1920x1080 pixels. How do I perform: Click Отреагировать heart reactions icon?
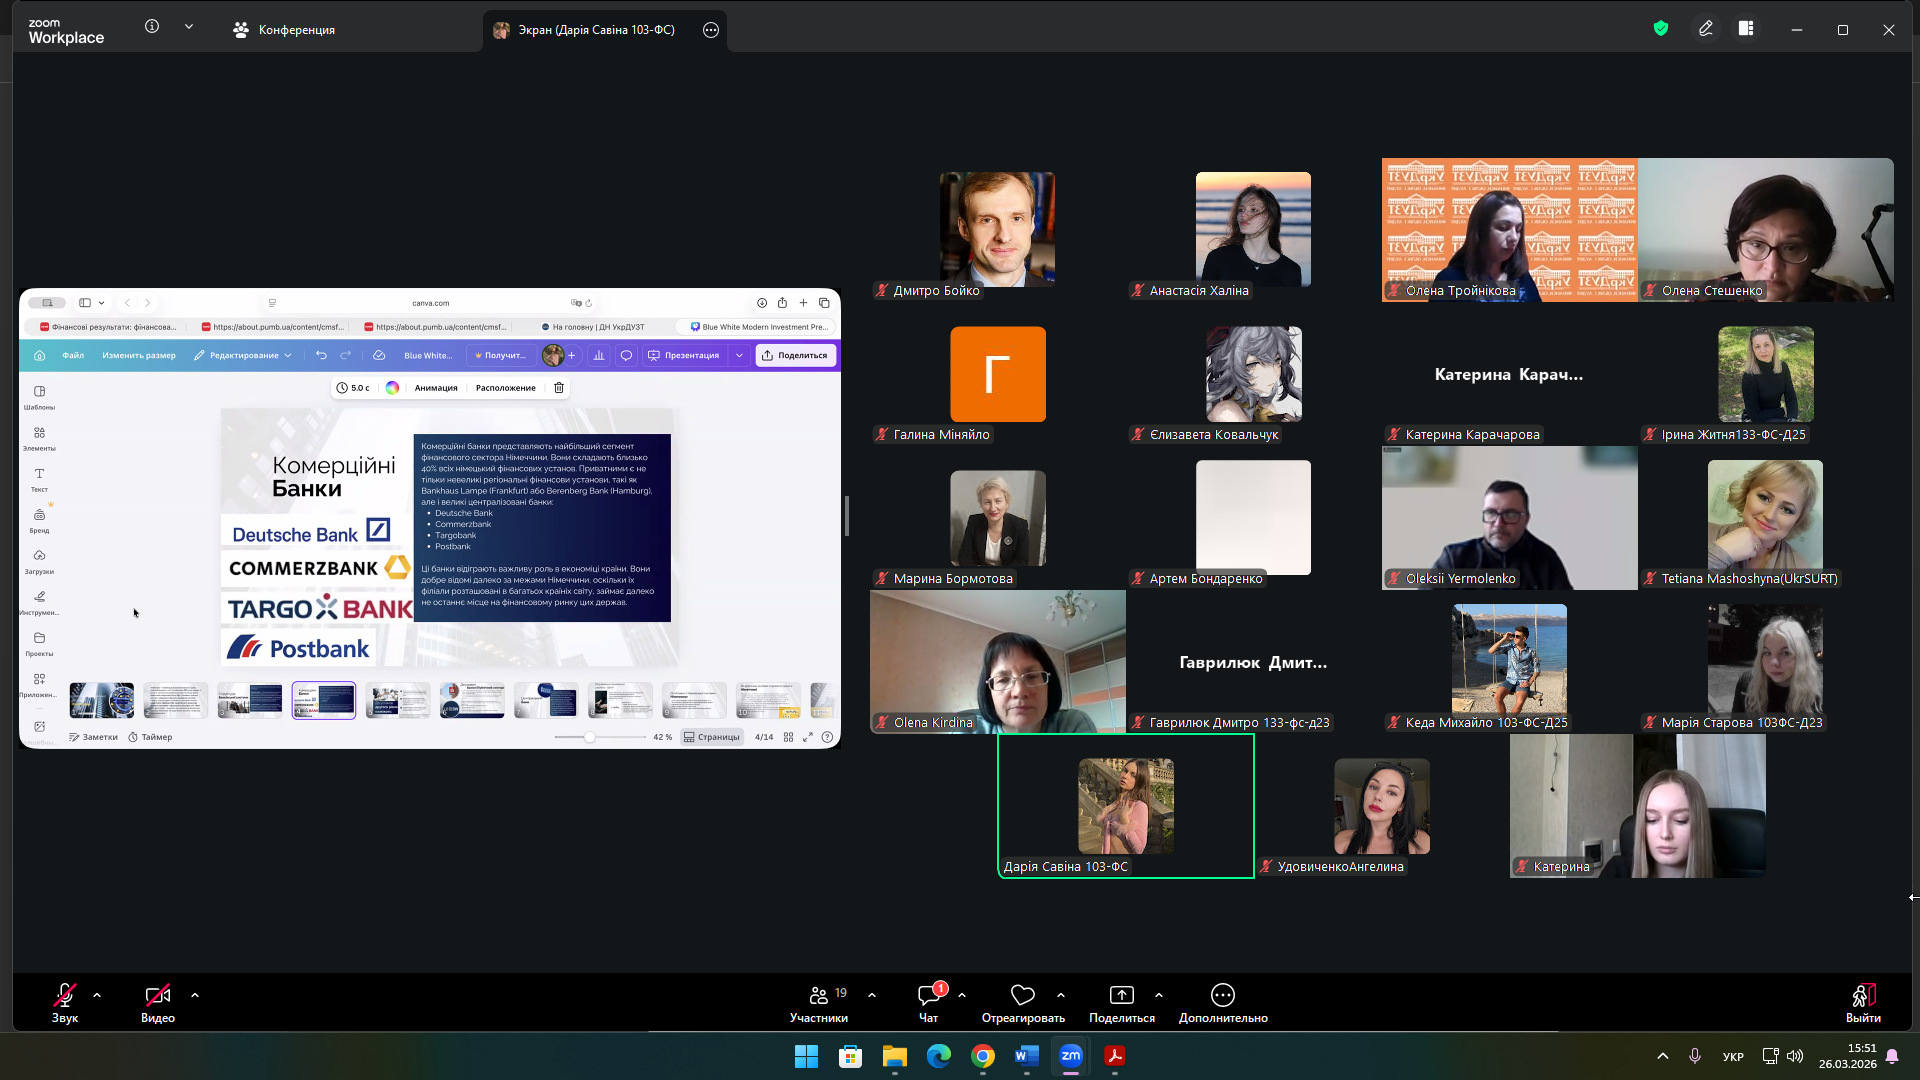point(1022,995)
